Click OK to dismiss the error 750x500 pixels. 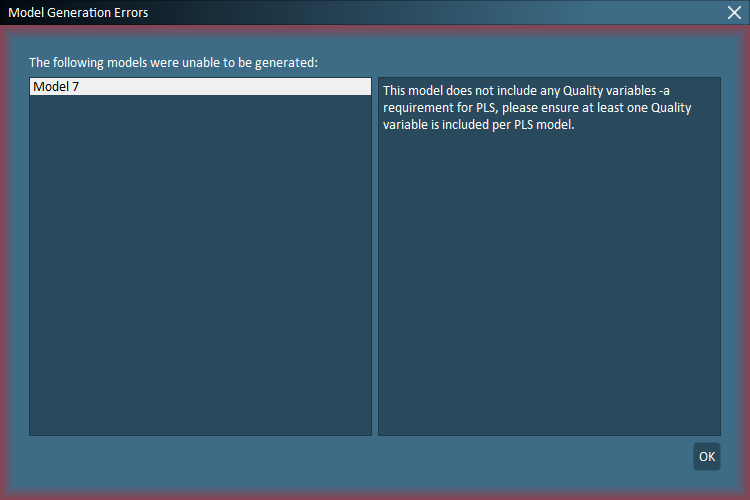(707, 457)
